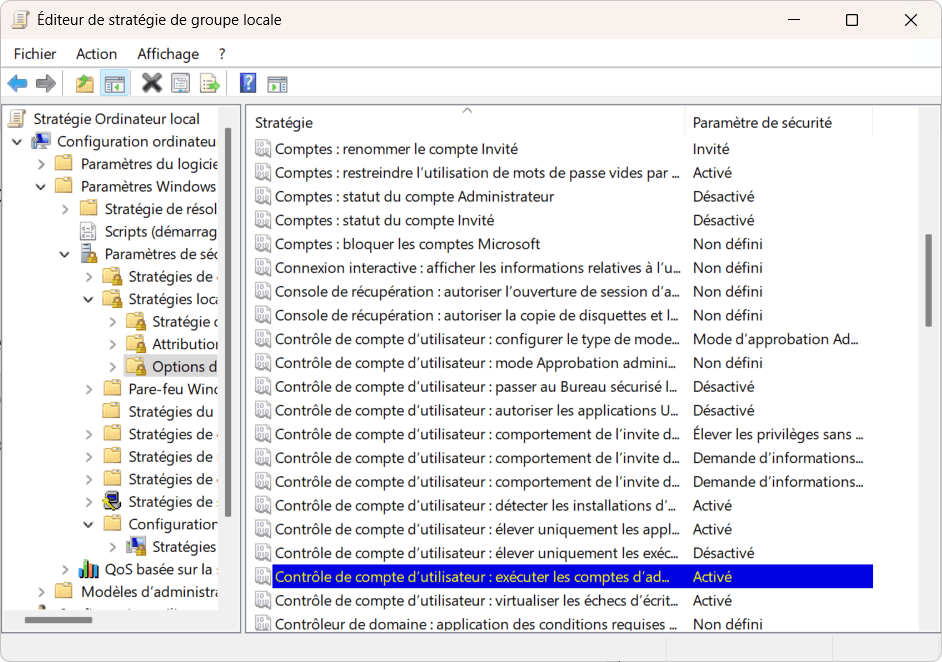Expand the QoS basée sur la stratégie node
The image size is (942, 662).
(65, 569)
